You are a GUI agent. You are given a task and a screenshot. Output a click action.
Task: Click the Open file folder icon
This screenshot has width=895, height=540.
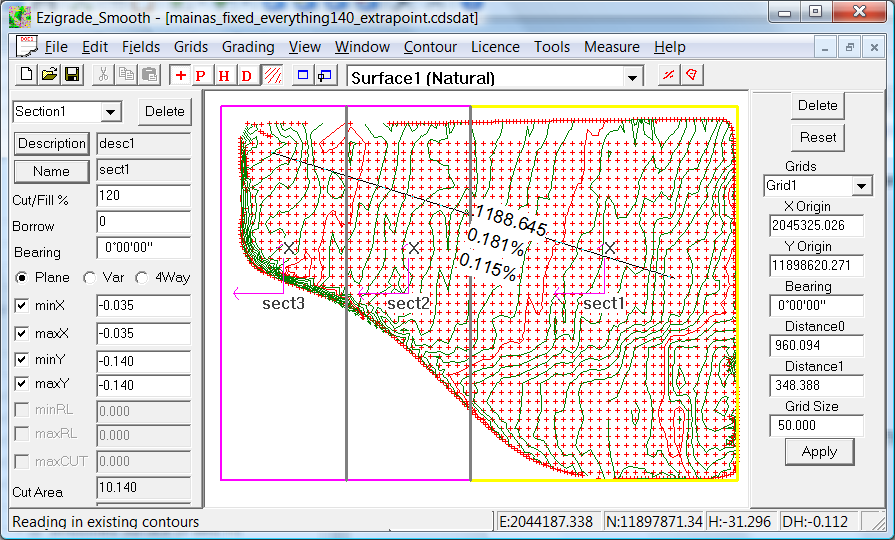(49, 75)
